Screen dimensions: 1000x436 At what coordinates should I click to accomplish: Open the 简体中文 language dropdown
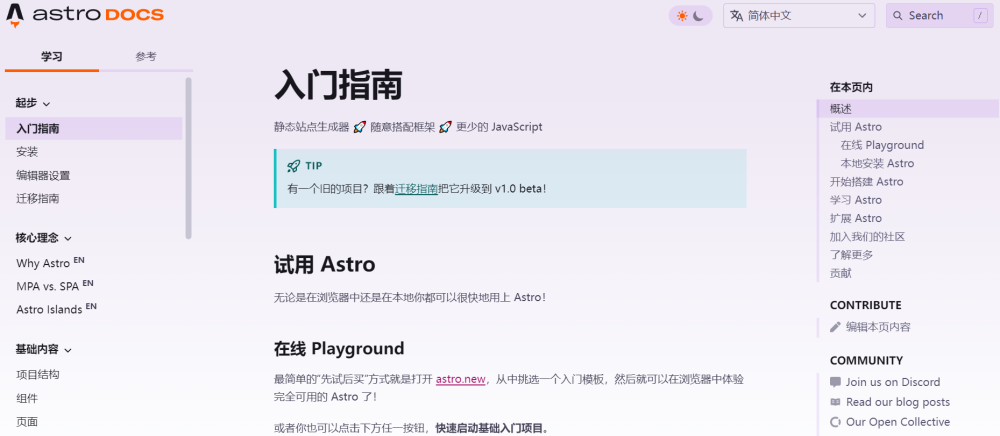point(800,15)
